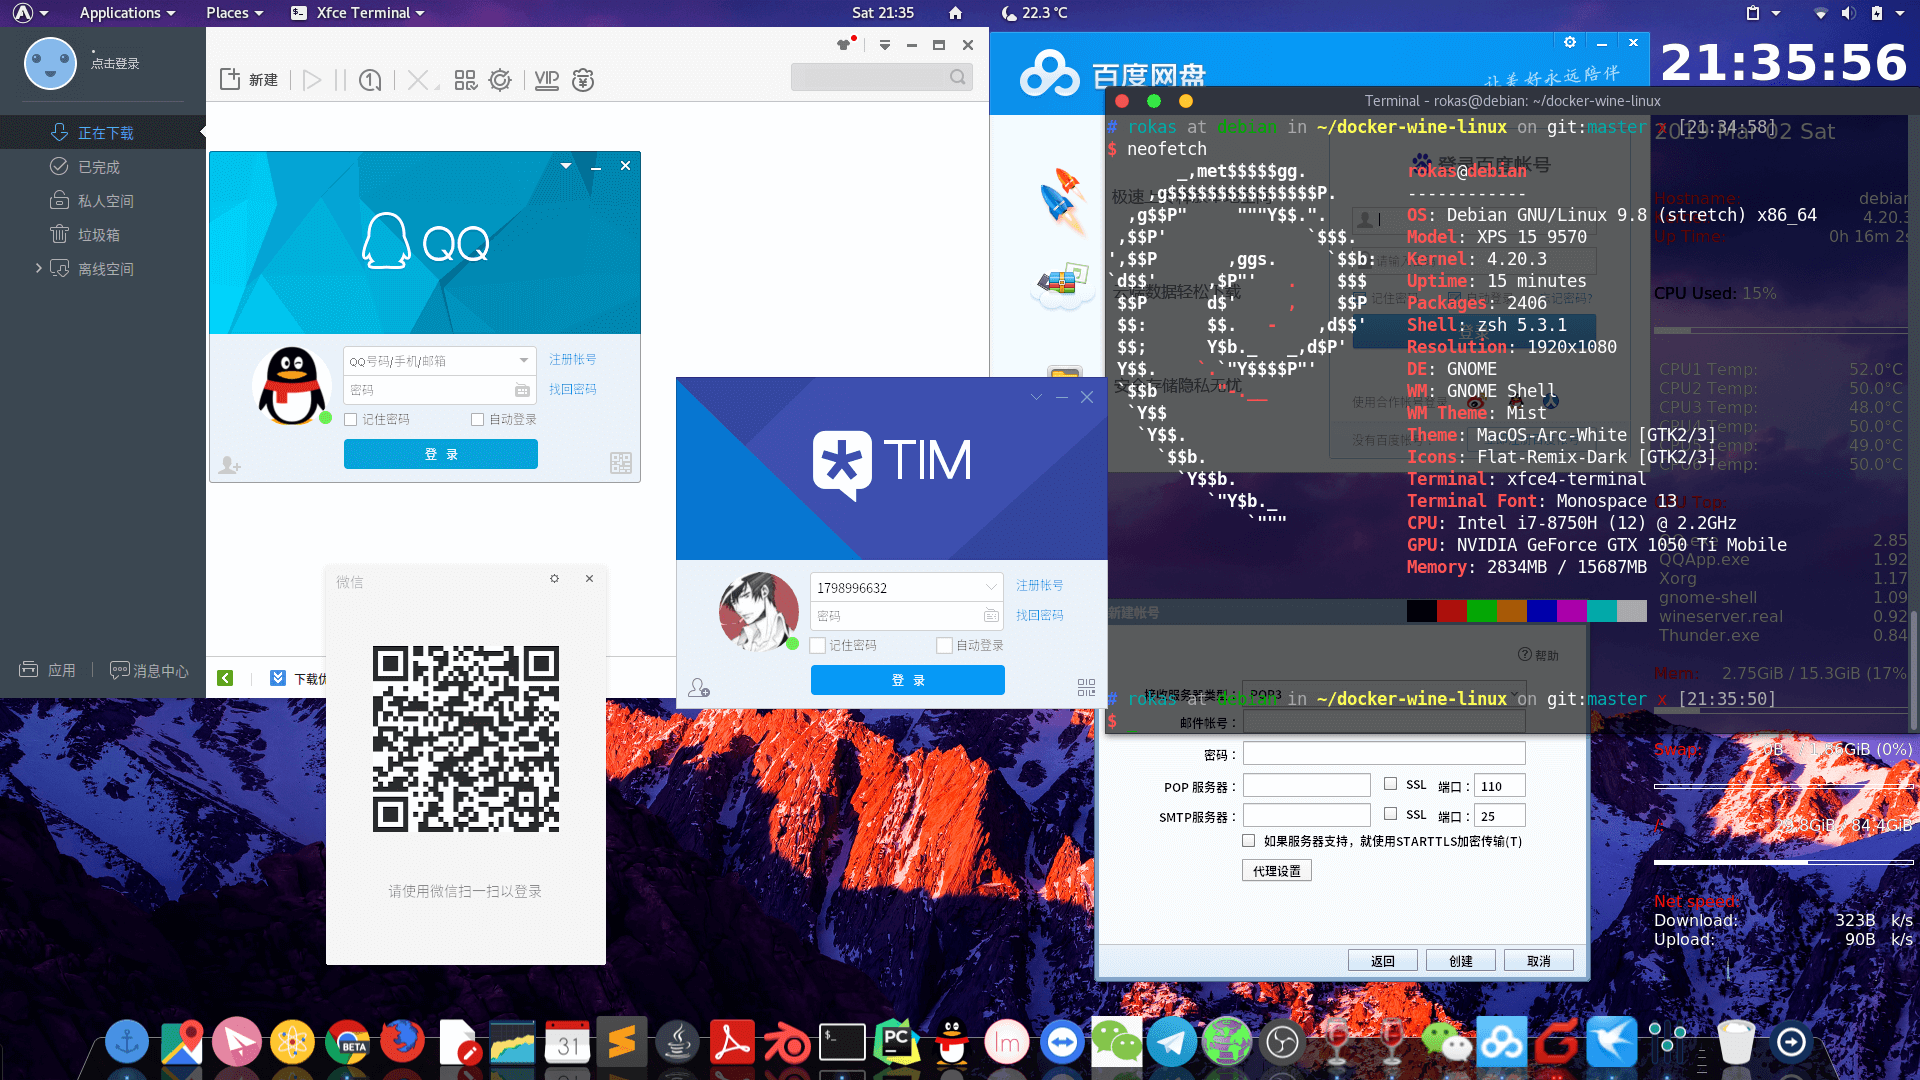Viewport: 1920px width, 1080px height.
Task: Open the 垃圾箱 trash section in sidebar
Action: coord(98,235)
